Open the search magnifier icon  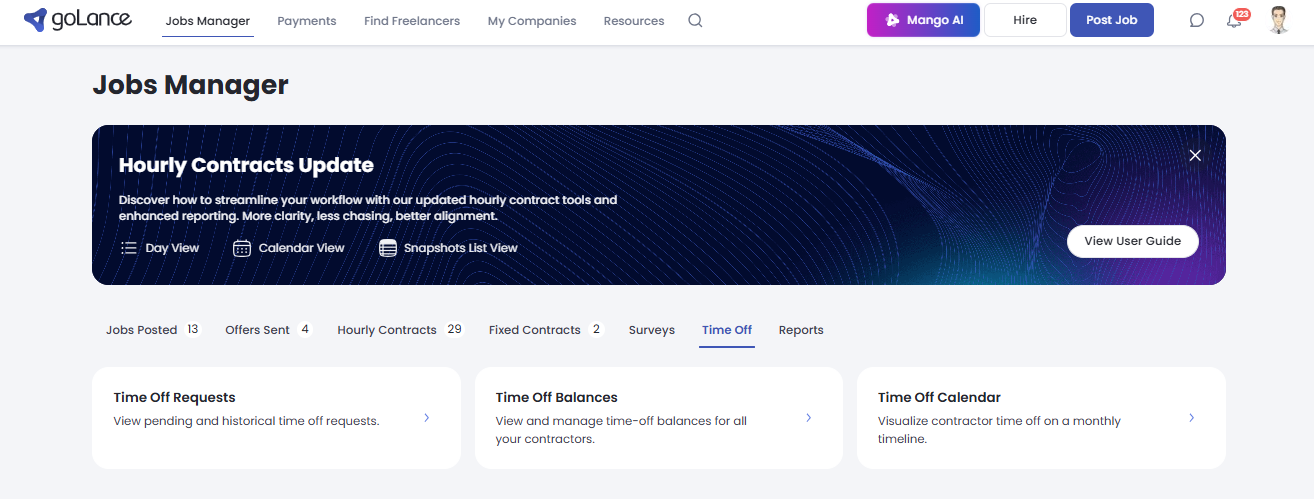tap(695, 20)
